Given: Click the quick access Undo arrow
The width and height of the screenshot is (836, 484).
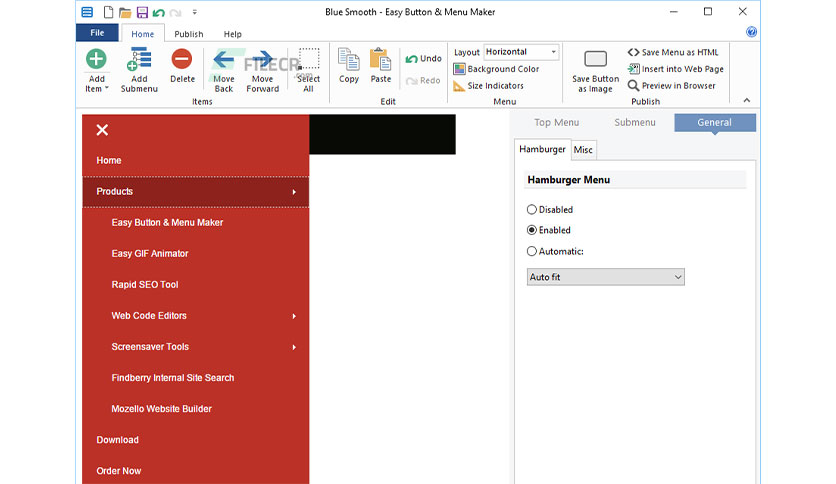Looking at the screenshot, I should 158,12.
